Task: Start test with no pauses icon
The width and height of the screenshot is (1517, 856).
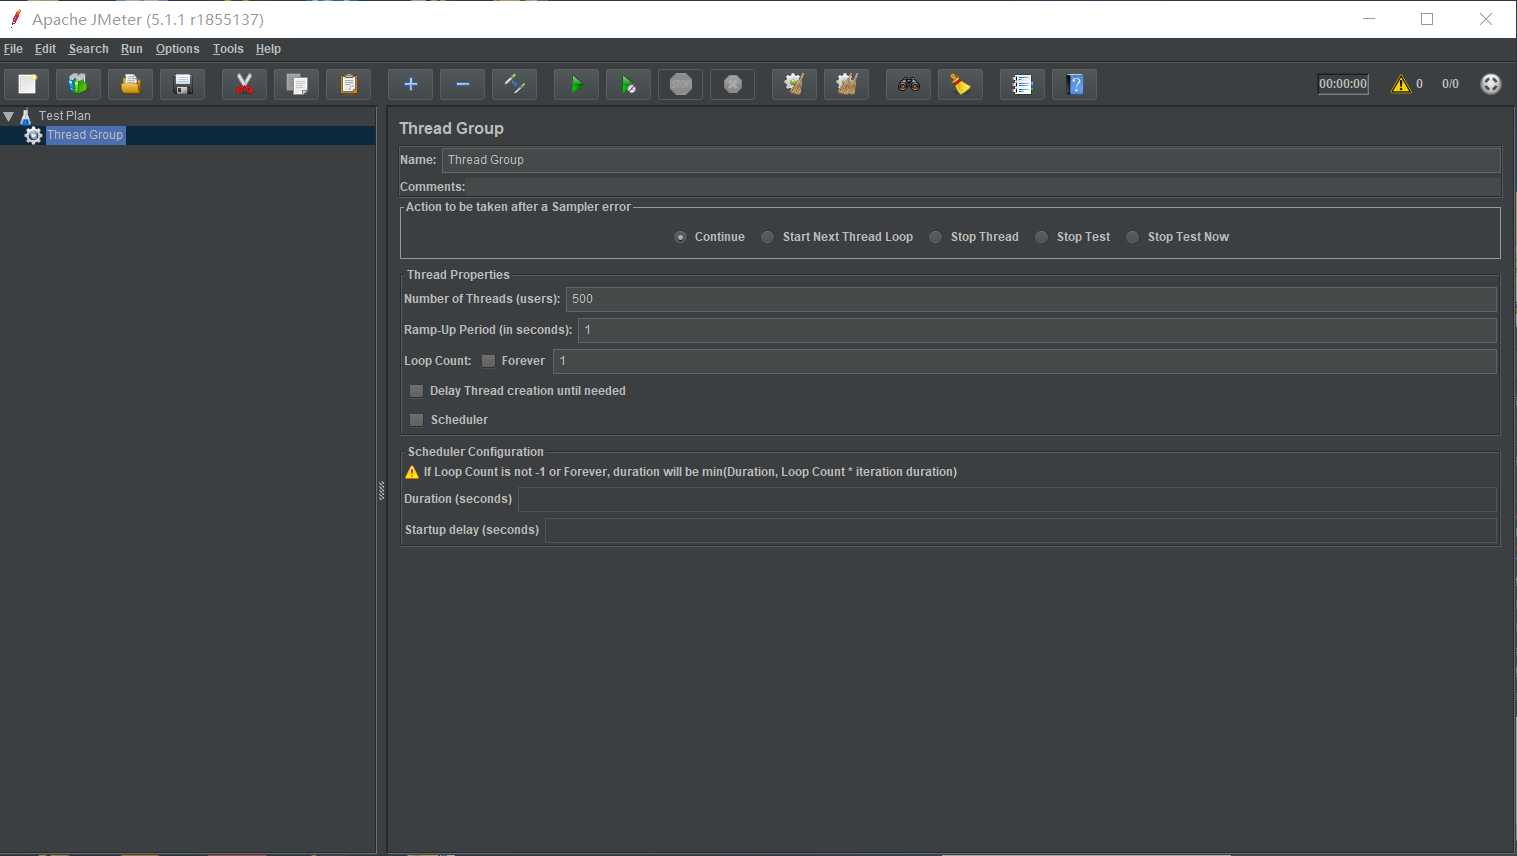Action: [x=628, y=84]
